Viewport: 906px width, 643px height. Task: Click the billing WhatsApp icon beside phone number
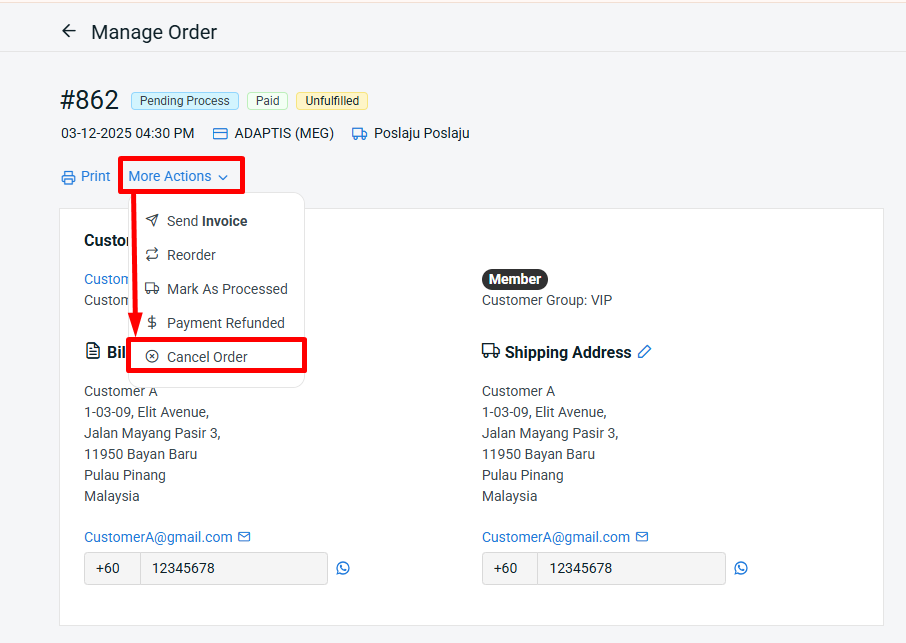tap(343, 568)
